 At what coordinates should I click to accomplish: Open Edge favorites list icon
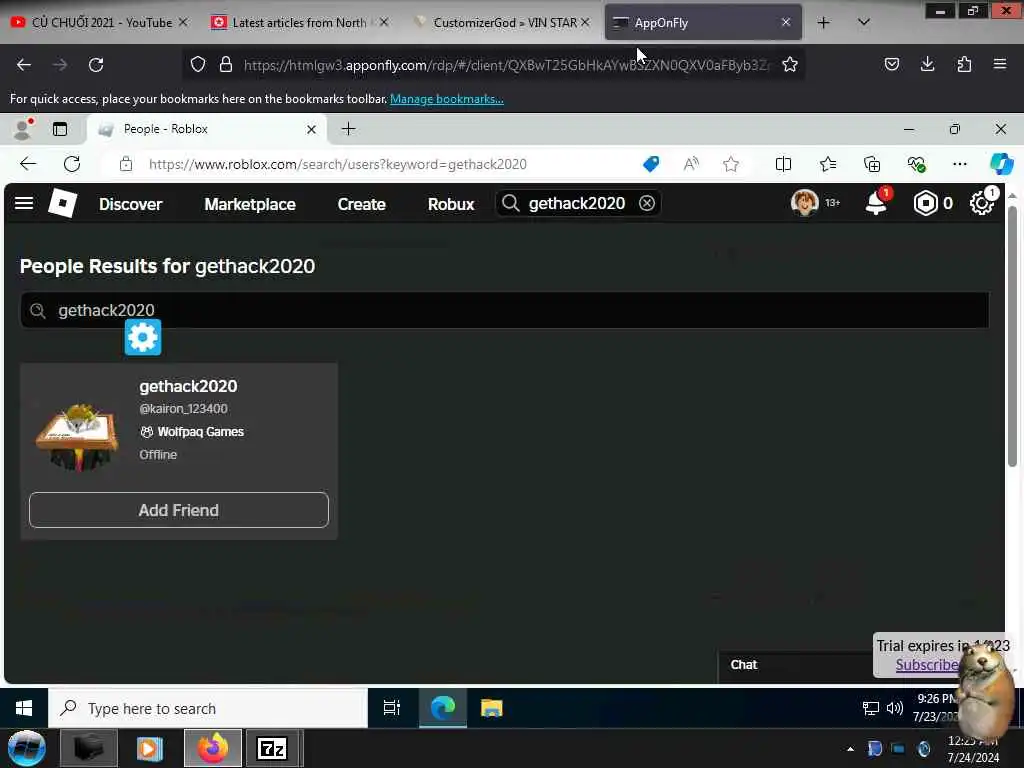pos(828,164)
